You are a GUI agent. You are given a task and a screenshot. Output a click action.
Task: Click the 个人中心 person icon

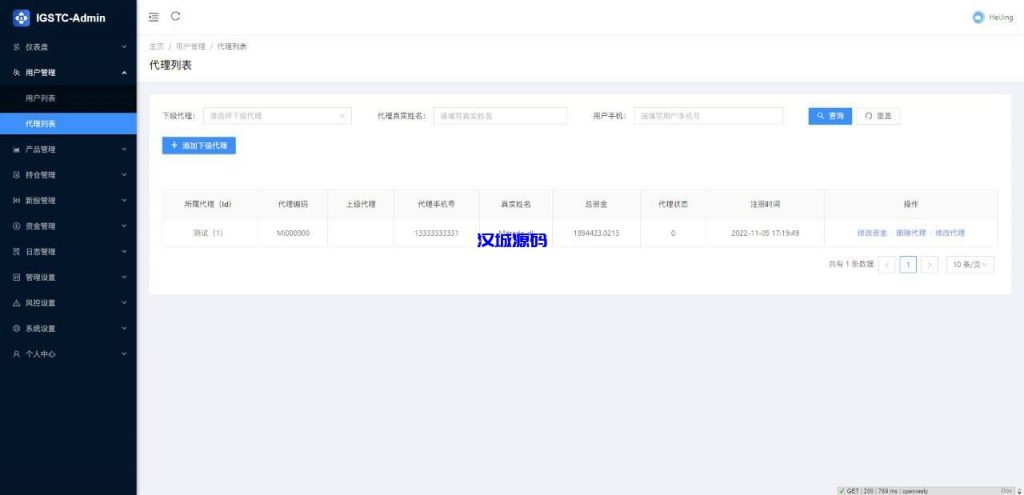click(17, 354)
